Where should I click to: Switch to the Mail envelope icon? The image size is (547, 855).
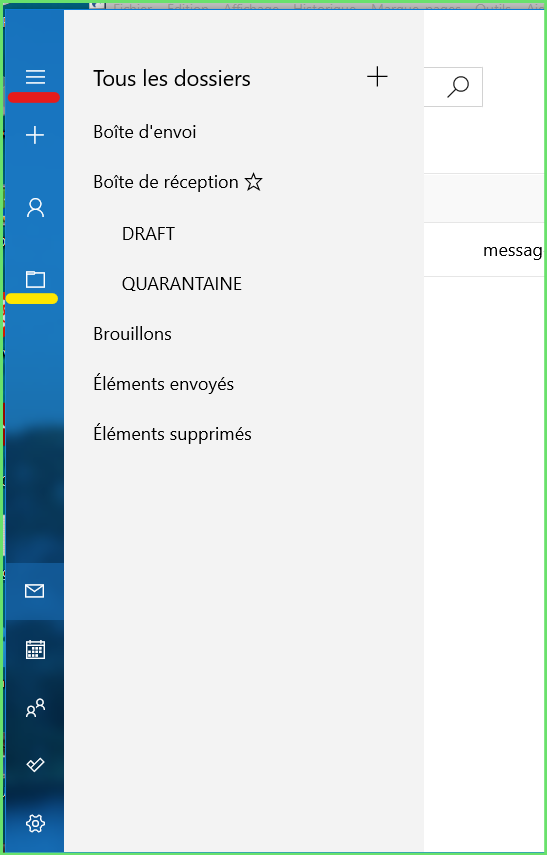[35, 591]
